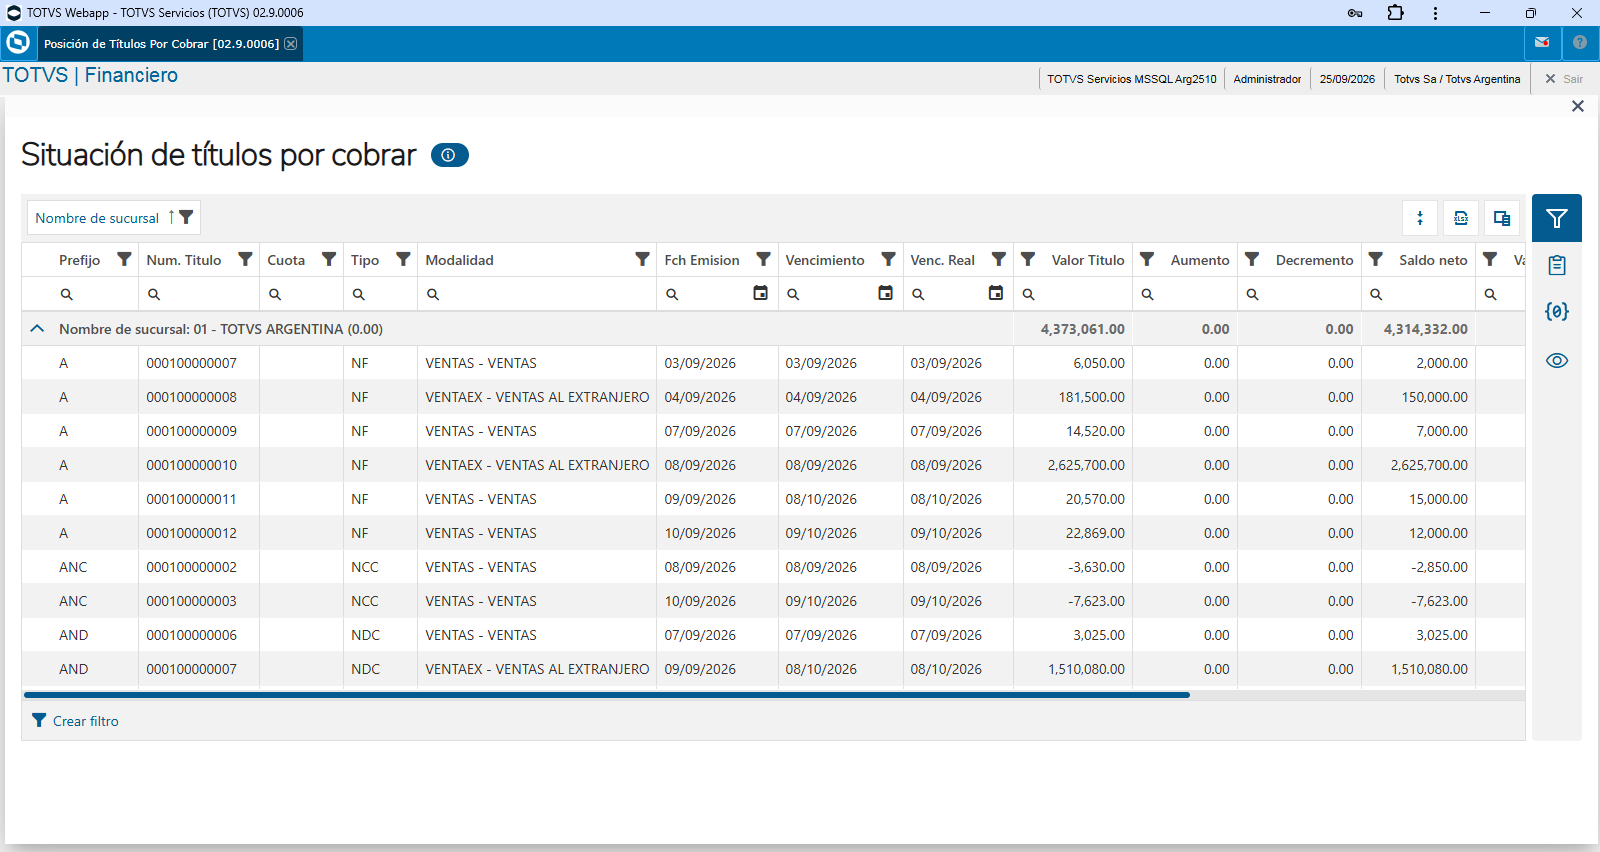Click the Sair button
Screen dimensions: 1600x852
[1564, 79]
